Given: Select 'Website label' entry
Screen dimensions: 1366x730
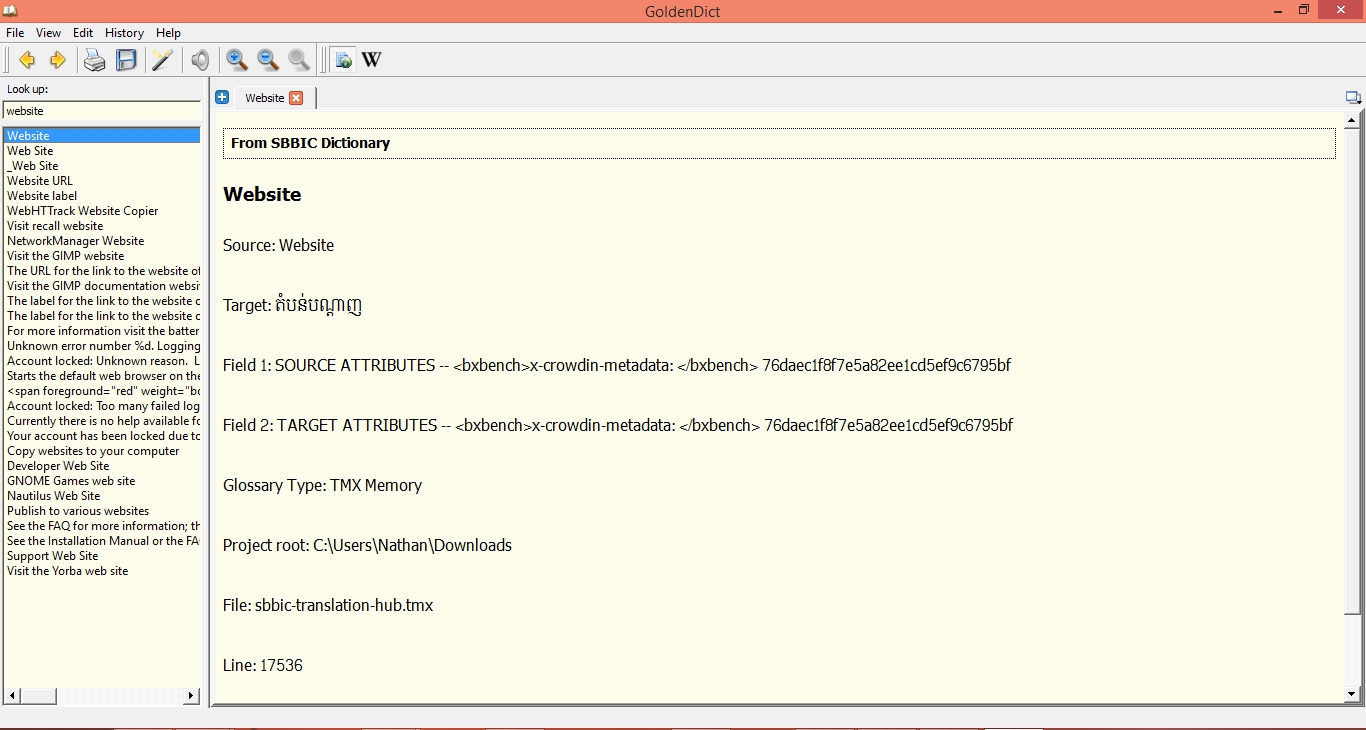Looking at the screenshot, I should point(102,196).
